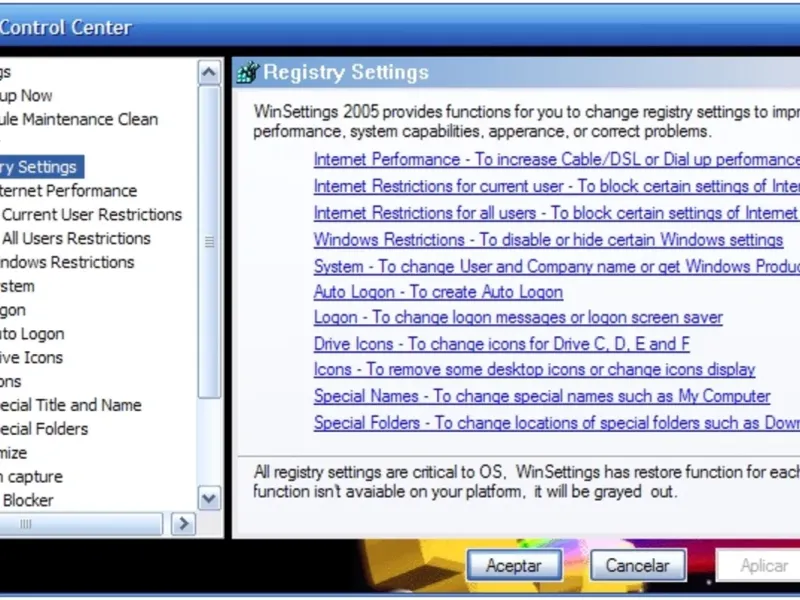Open the Drive Icons link
The height and width of the screenshot is (600, 800).
click(502, 344)
